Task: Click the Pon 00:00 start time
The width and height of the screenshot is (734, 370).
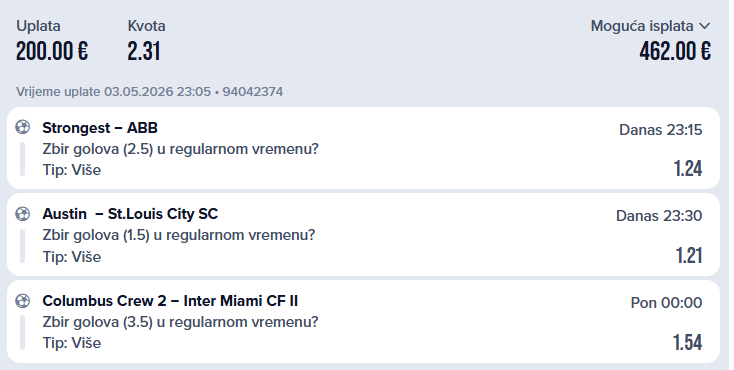Action: [666, 303]
